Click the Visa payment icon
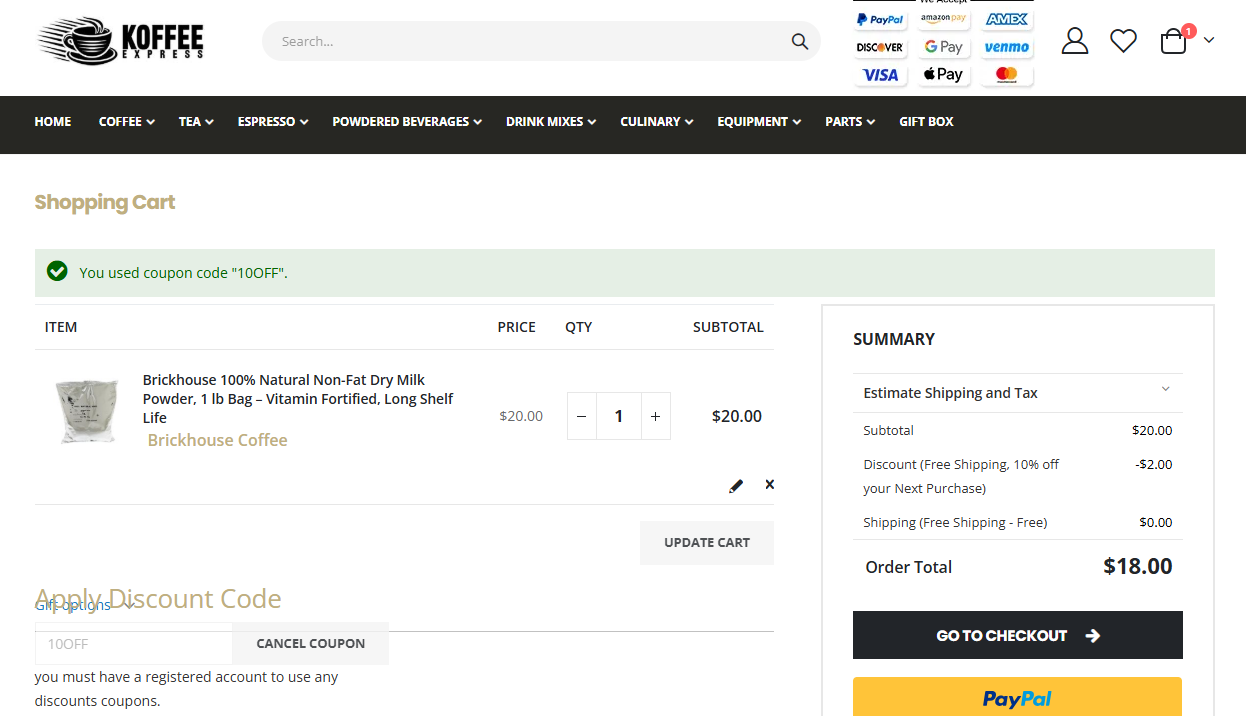 tap(879, 74)
